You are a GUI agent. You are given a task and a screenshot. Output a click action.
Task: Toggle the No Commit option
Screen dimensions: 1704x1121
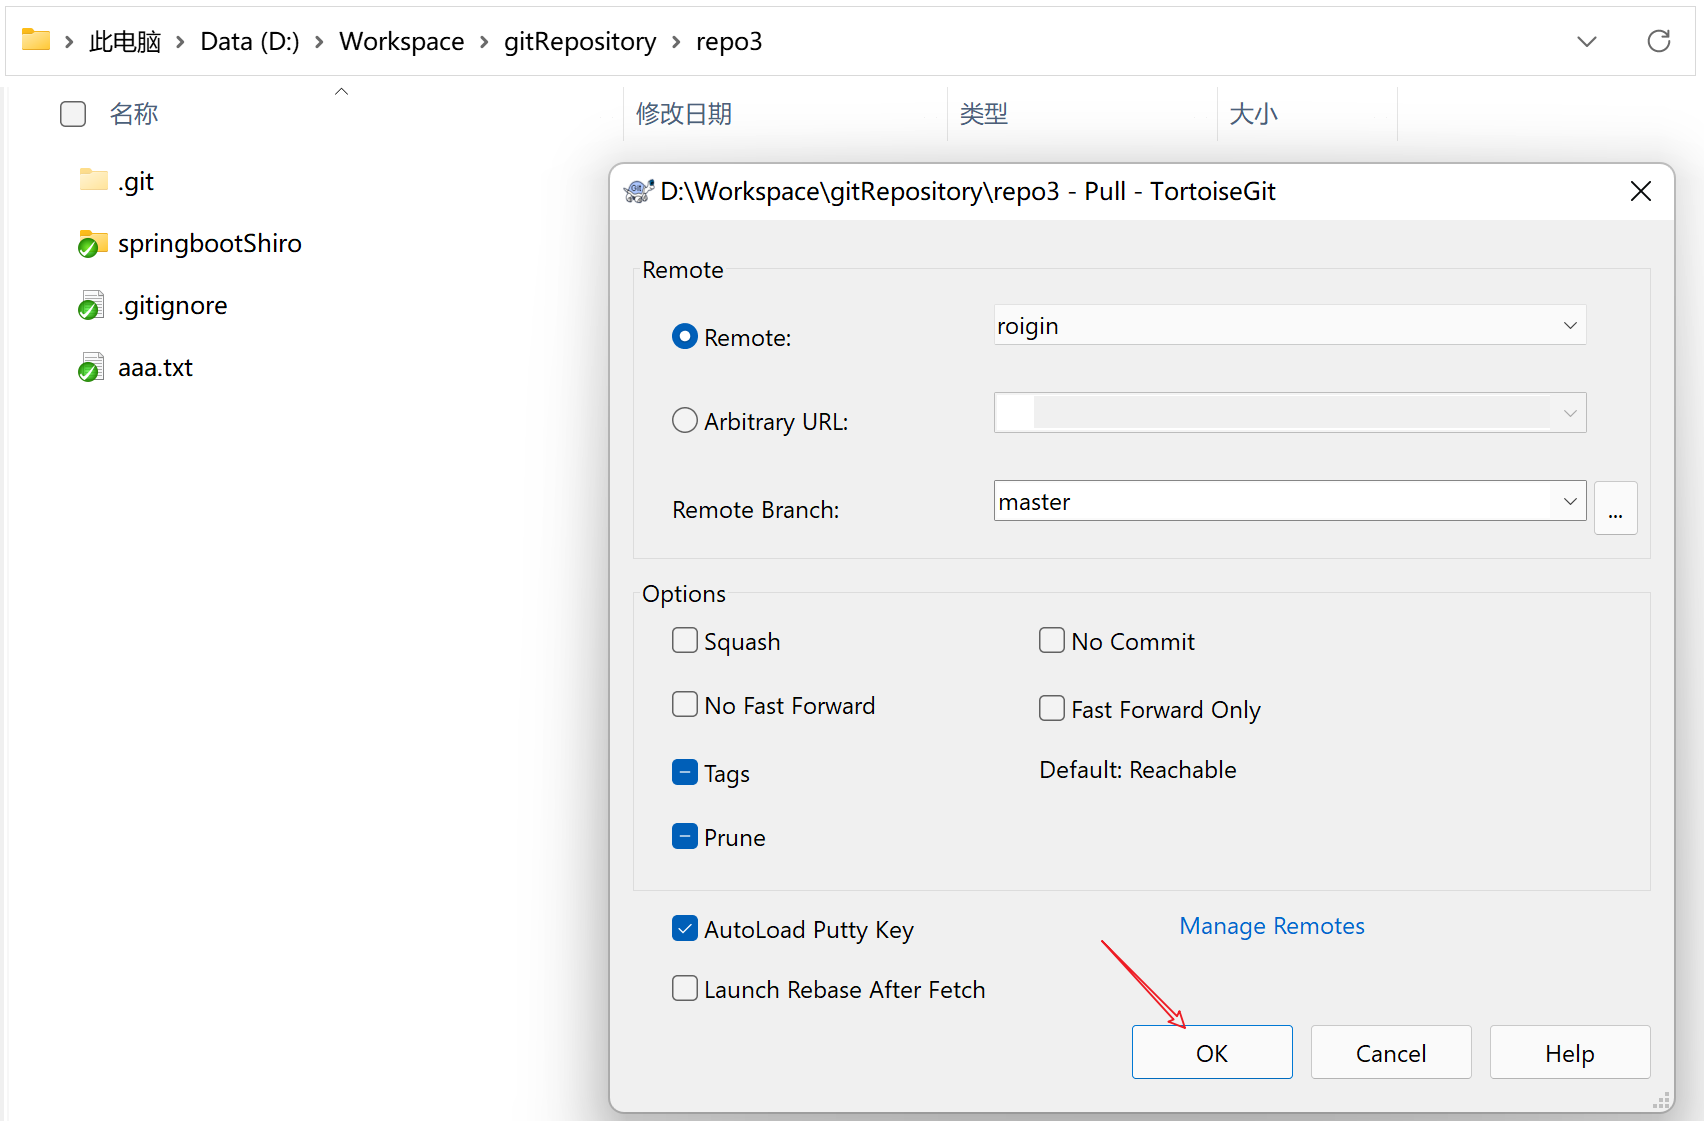click(1052, 640)
